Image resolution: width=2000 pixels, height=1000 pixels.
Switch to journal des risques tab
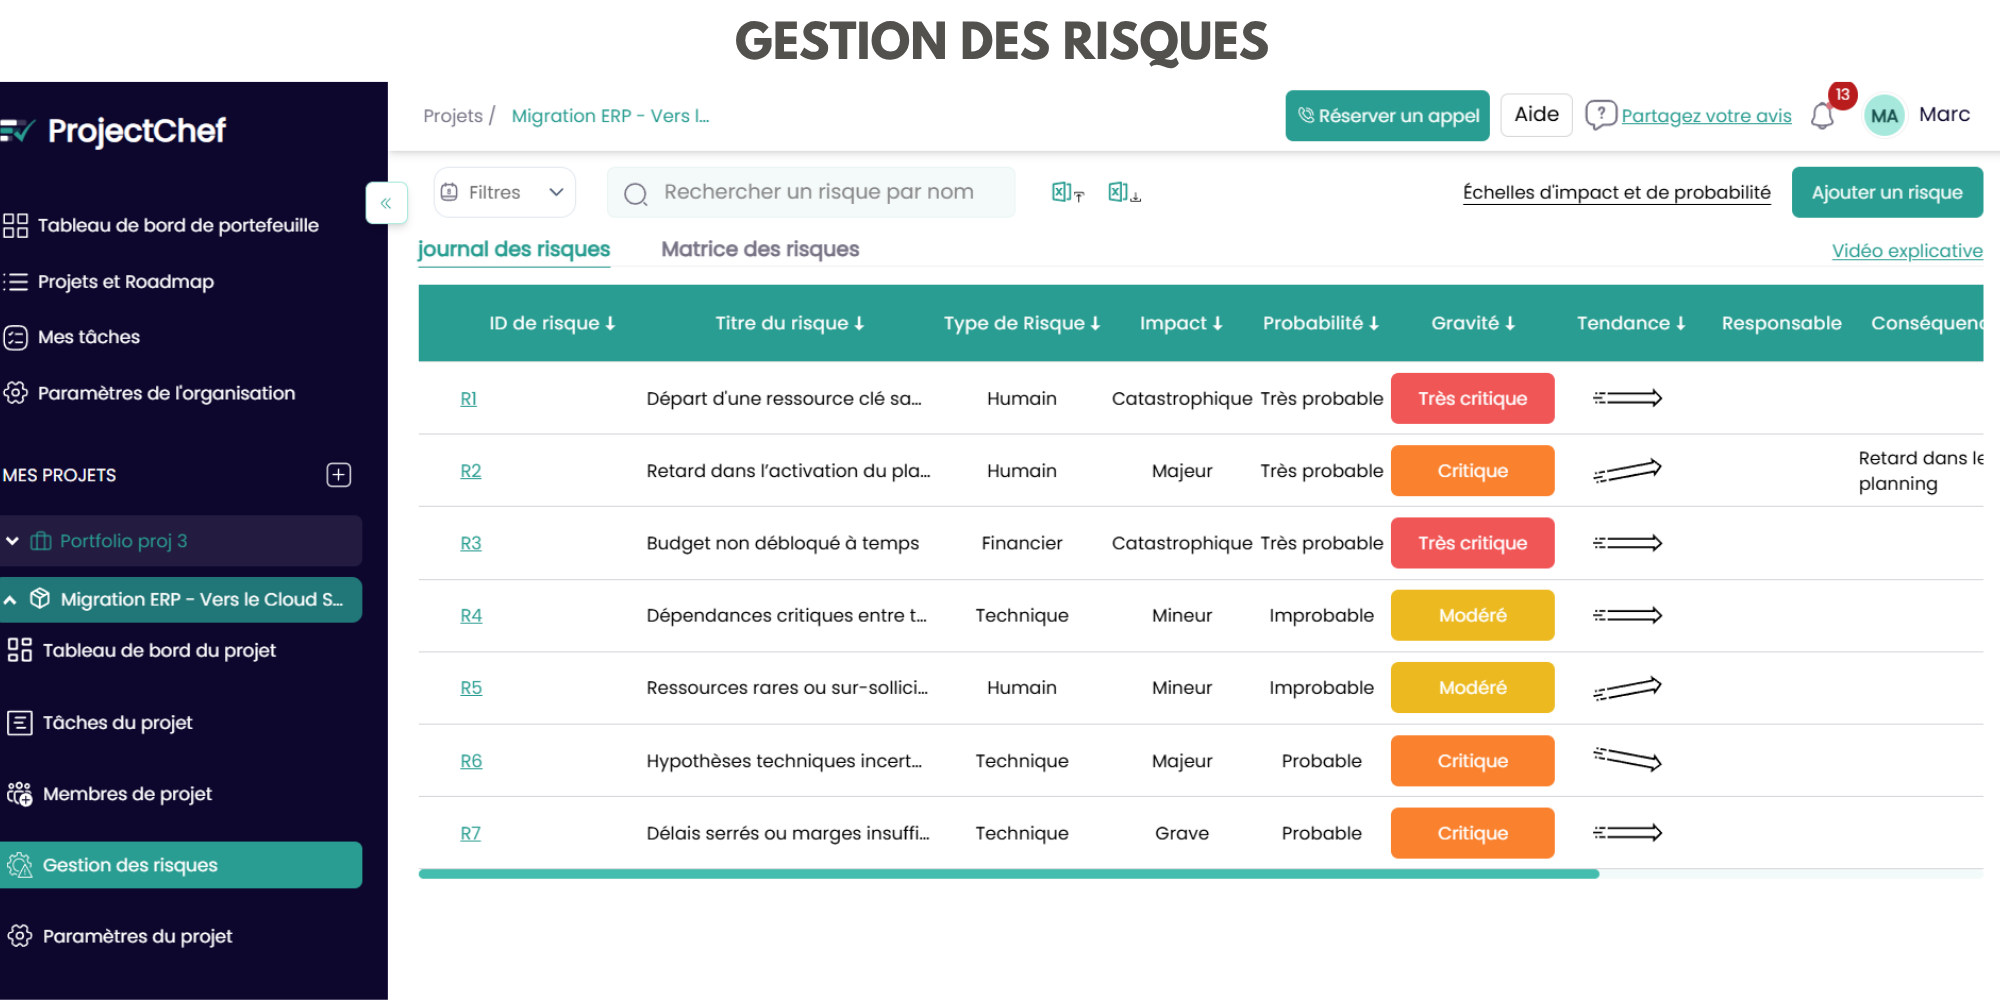click(514, 249)
